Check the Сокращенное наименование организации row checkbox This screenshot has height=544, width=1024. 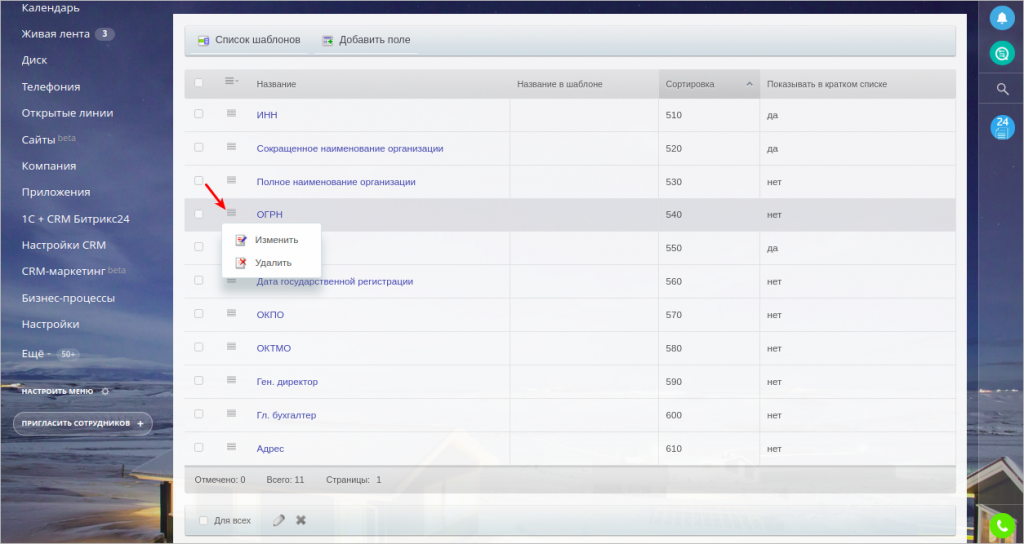199,148
